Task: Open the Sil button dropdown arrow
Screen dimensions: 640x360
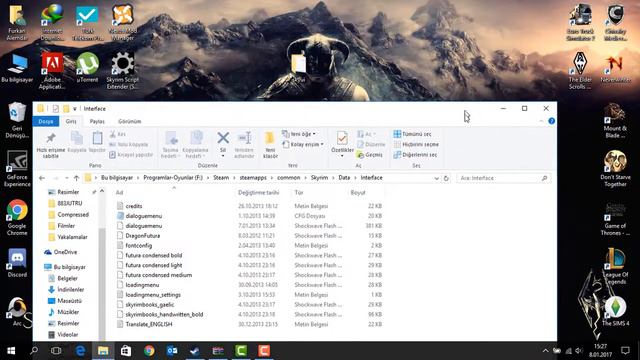Action: 223,156
